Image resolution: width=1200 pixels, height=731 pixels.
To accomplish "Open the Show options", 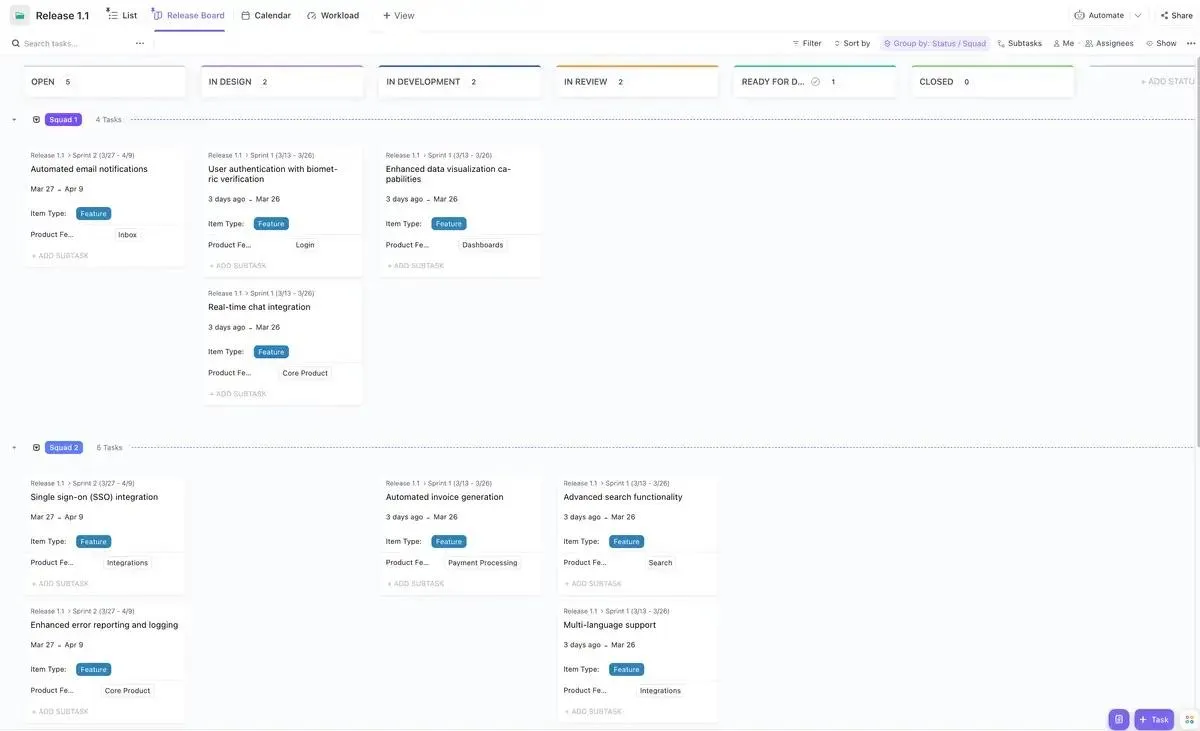I will (x=1161, y=43).
